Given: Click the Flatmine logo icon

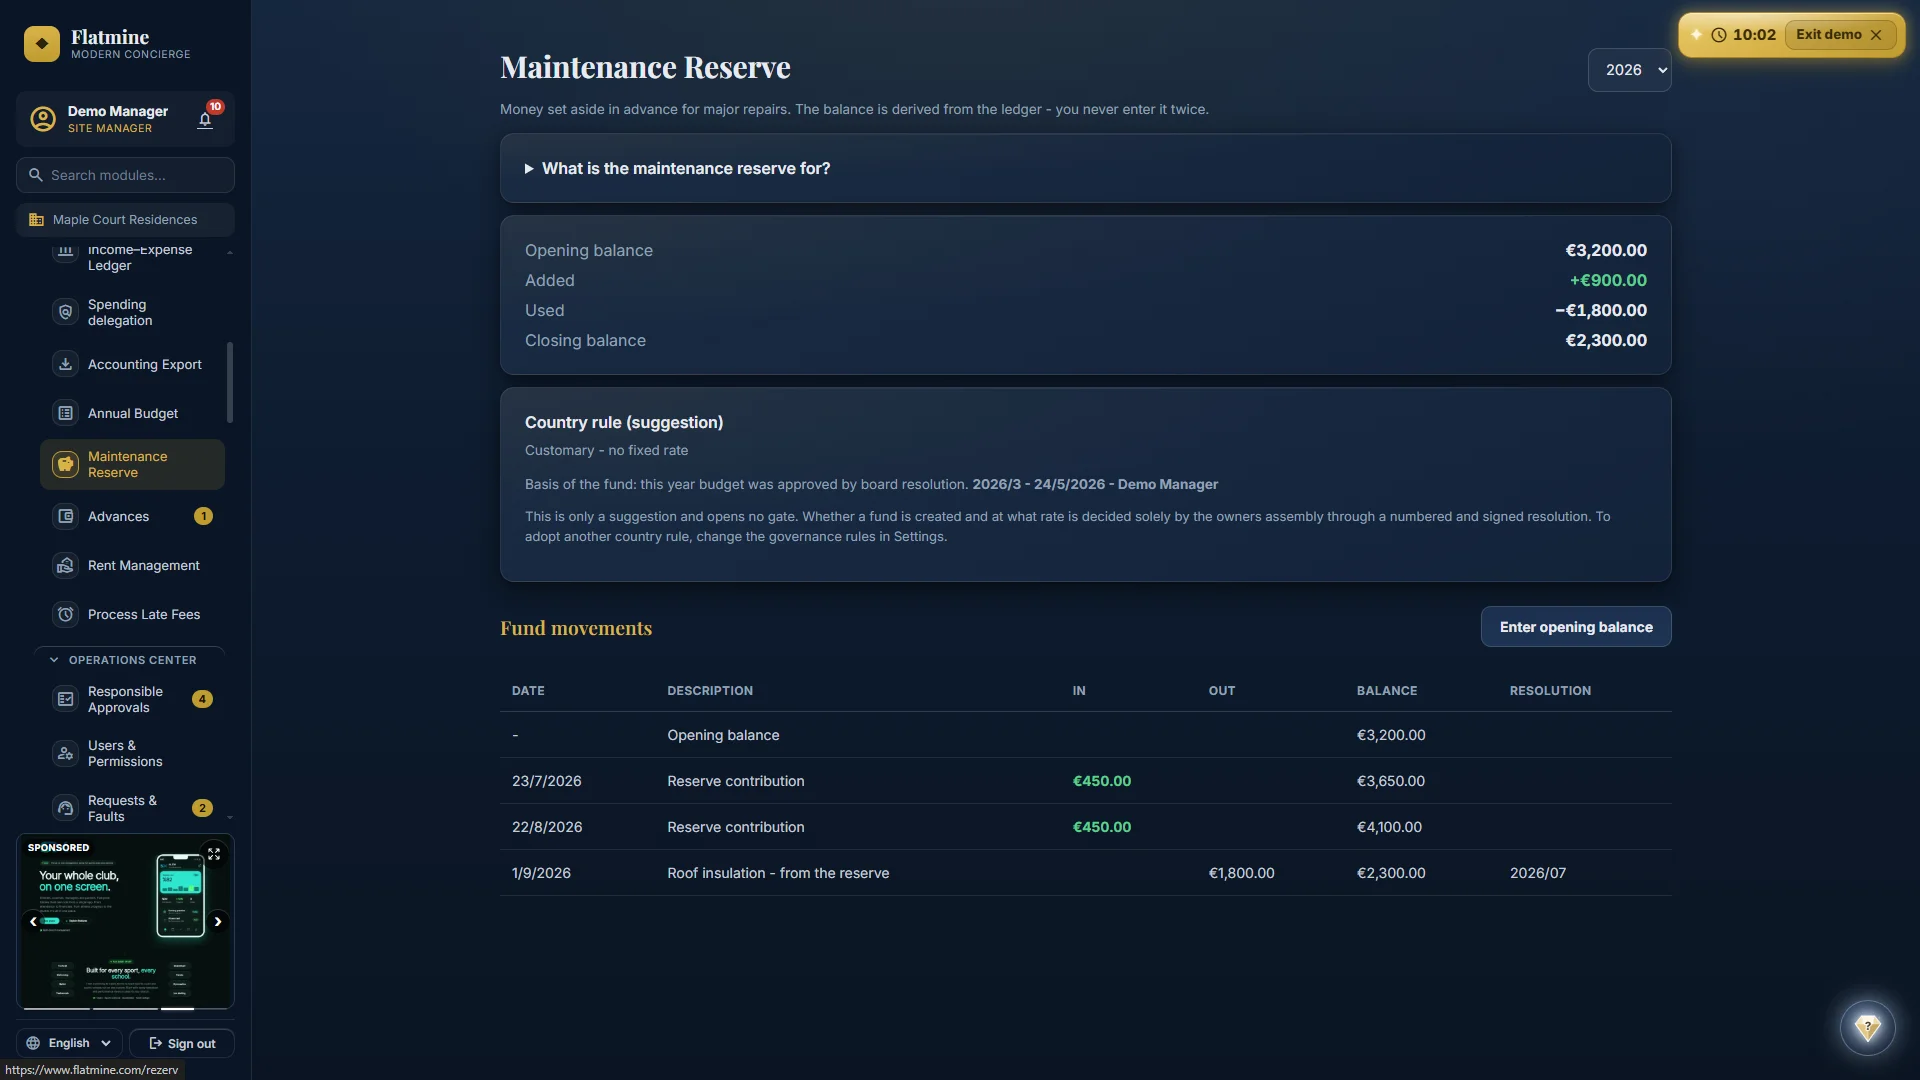Looking at the screenshot, I should pos(42,44).
